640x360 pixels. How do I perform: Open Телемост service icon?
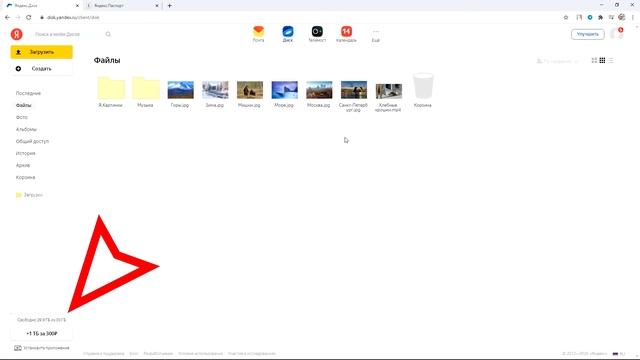[317, 34]
